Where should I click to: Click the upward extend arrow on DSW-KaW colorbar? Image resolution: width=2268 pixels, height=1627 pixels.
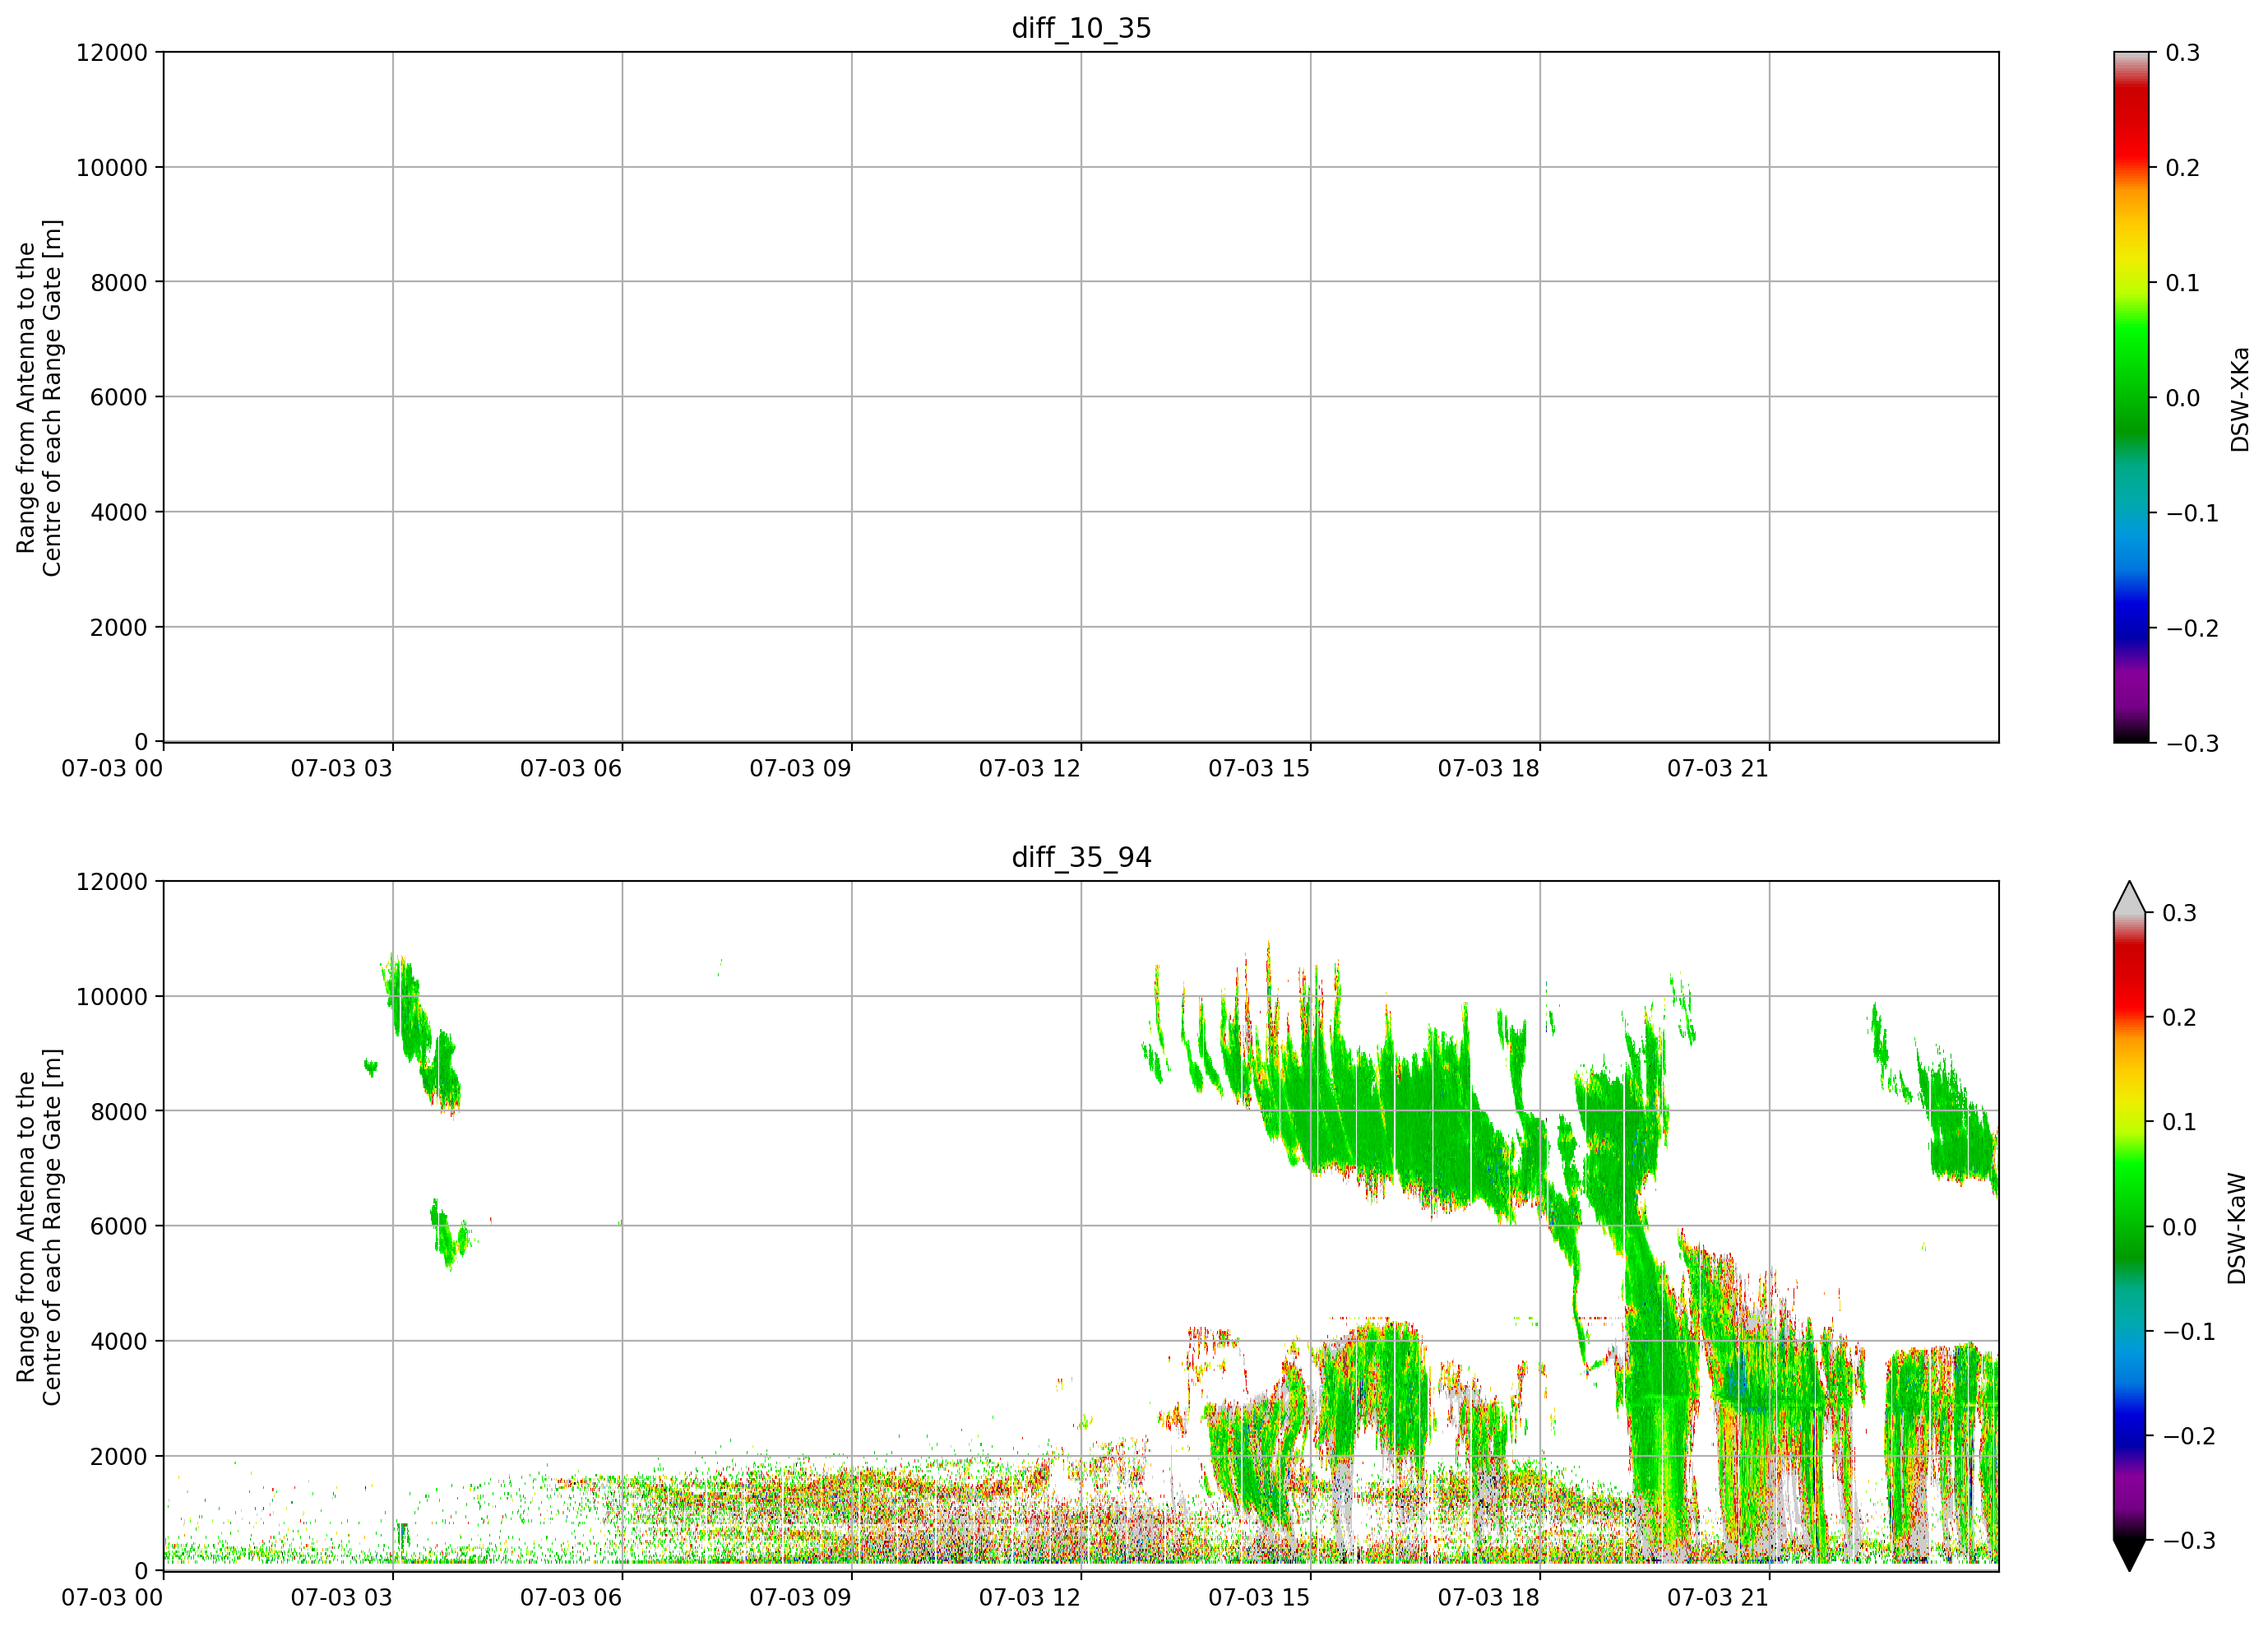click(x=2130, y=897)
